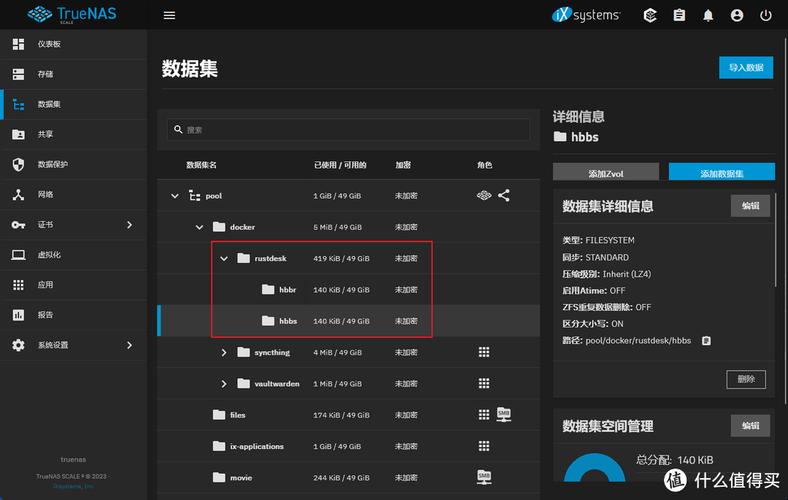Screen dimensions: 788x500
Task: Select the ix-applications dataset row
Action: [349, 446]
